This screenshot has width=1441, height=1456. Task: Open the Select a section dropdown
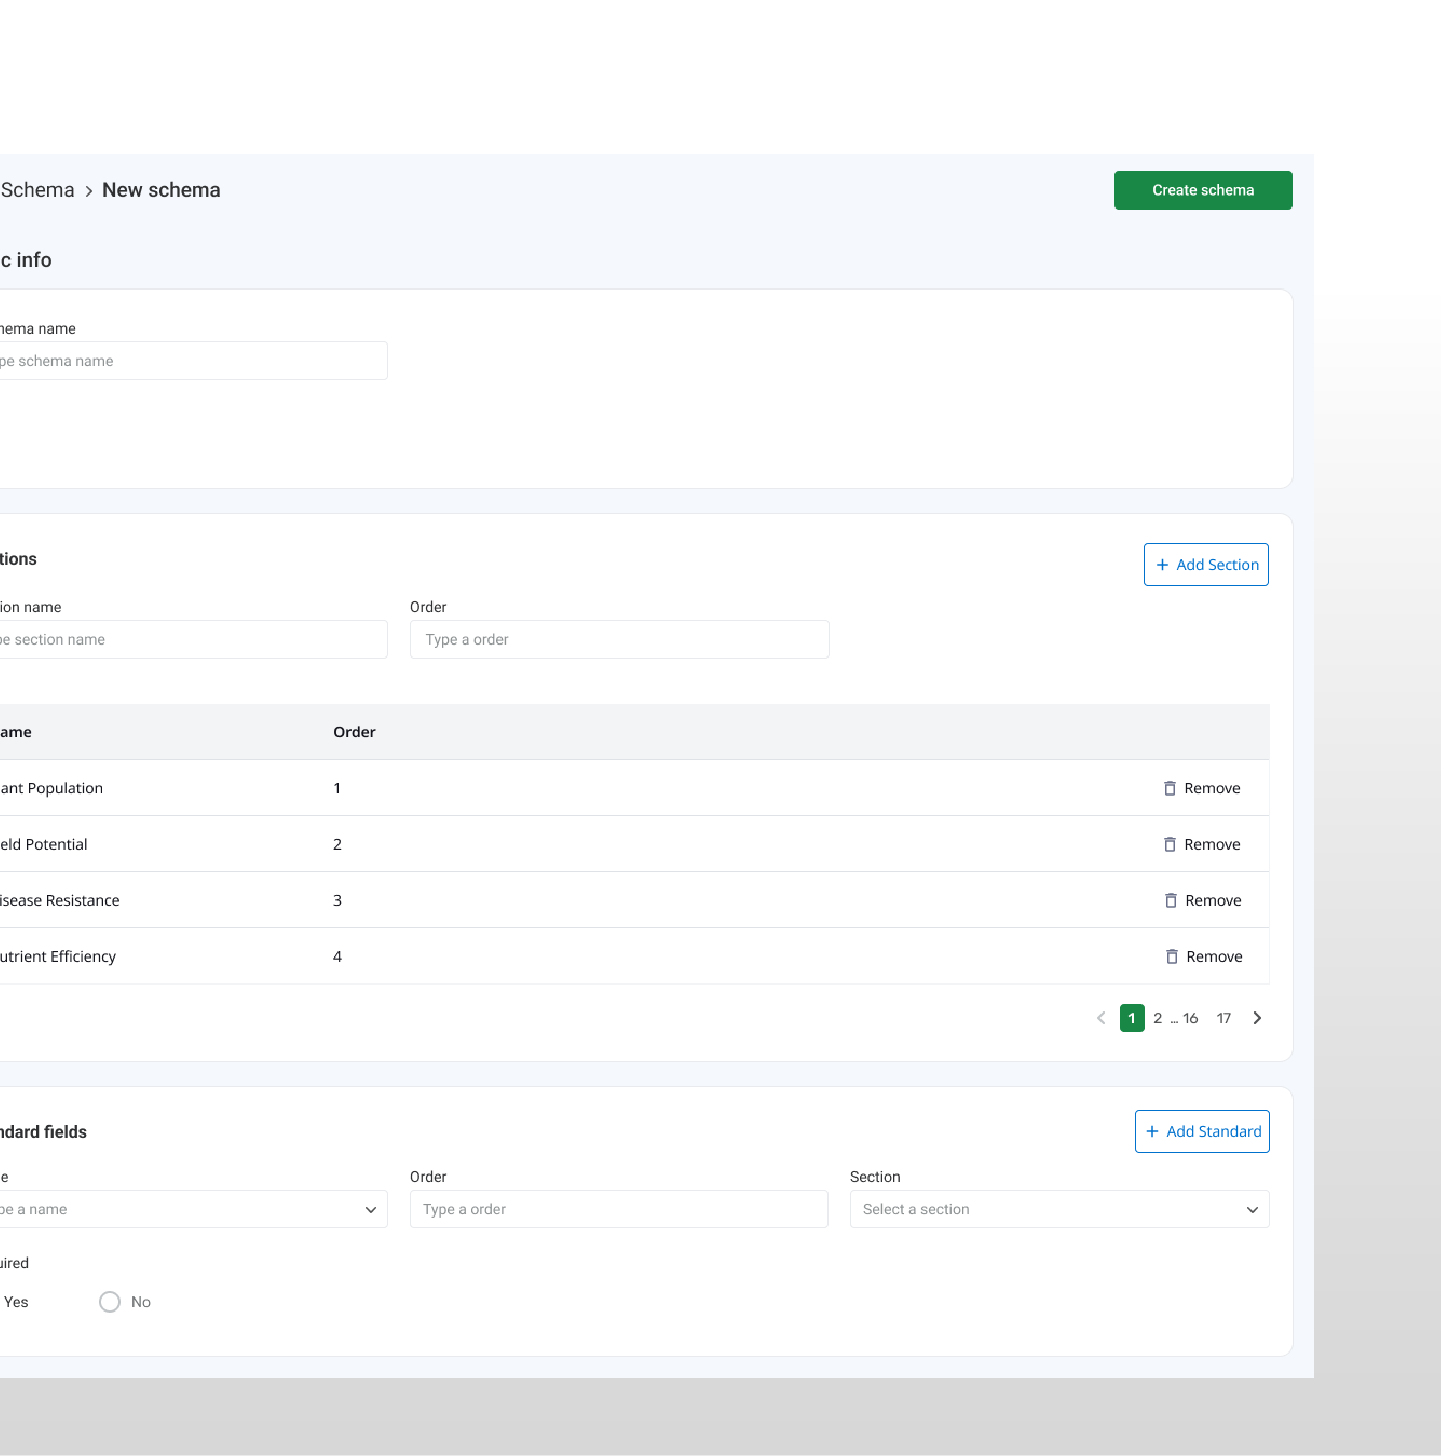(1059, 1209)
